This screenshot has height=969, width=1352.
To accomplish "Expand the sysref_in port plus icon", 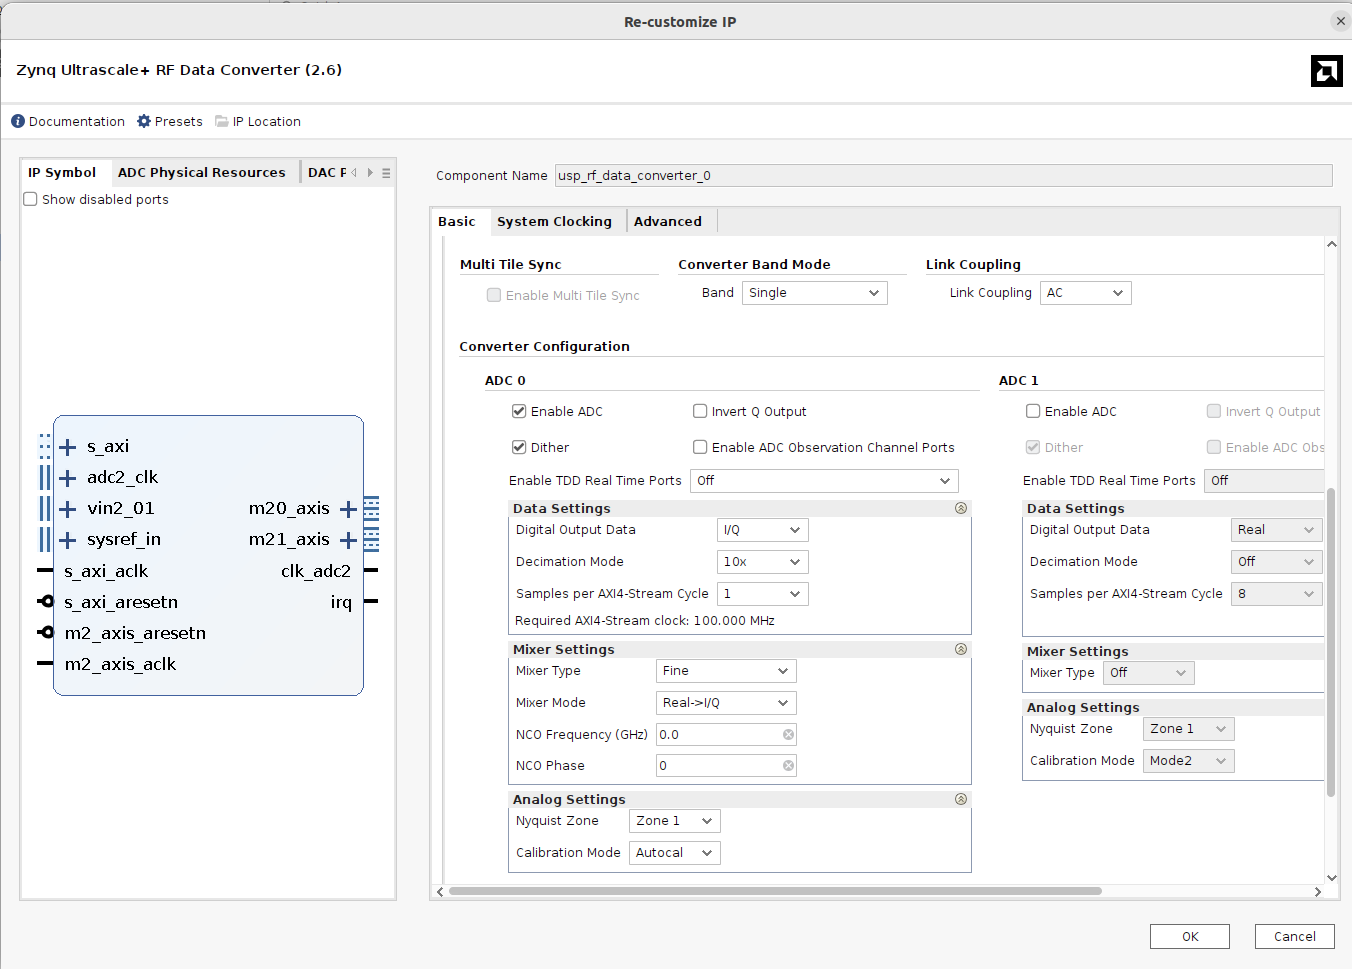I will (68, 540).
